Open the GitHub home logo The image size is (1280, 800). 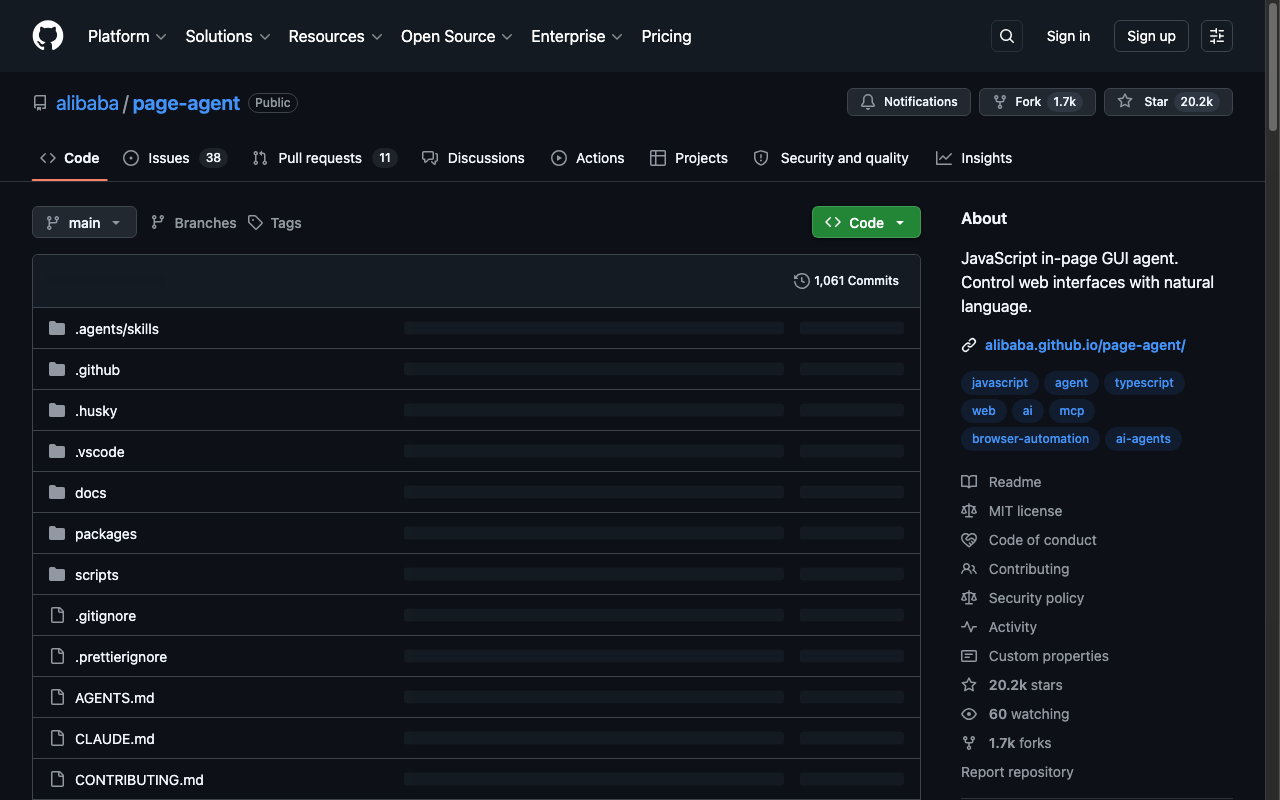(48, 36)
